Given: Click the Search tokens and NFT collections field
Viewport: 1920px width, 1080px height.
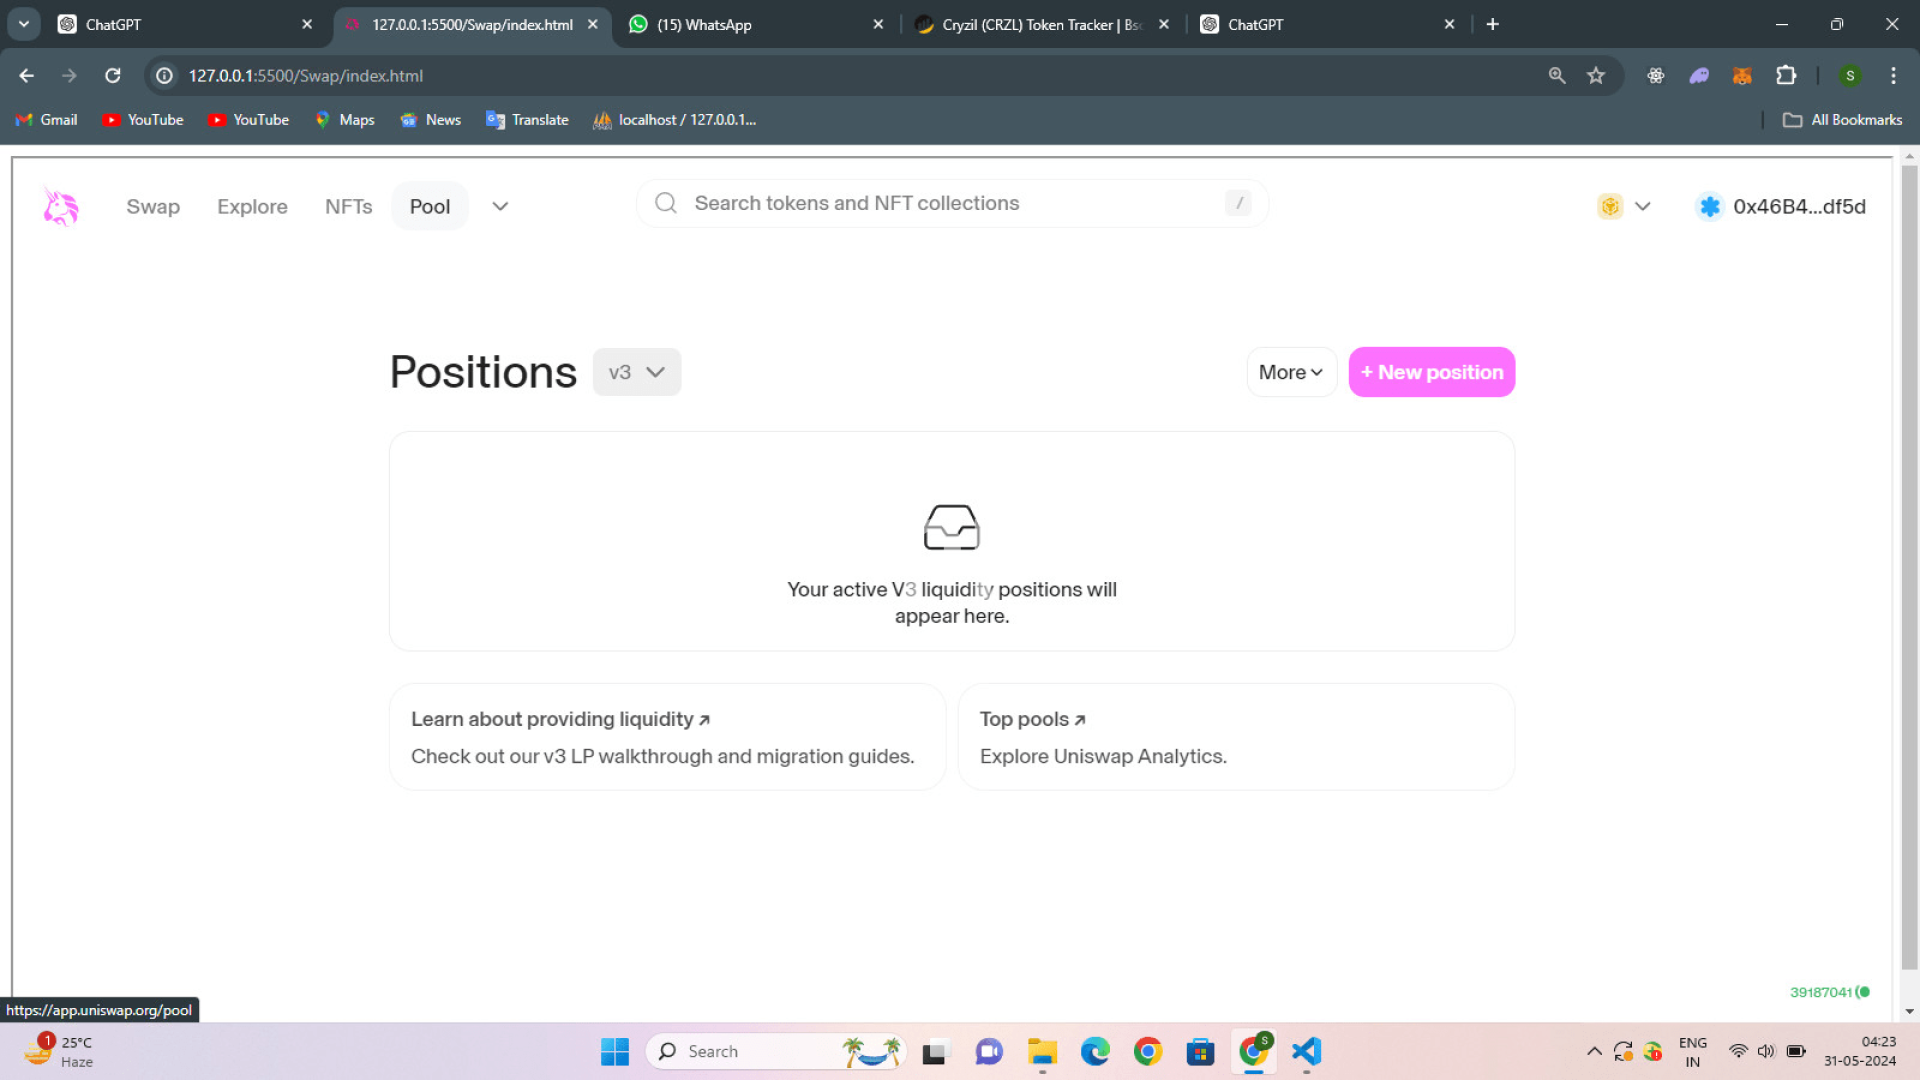Looking at the screenshot, I should point(950,203).
